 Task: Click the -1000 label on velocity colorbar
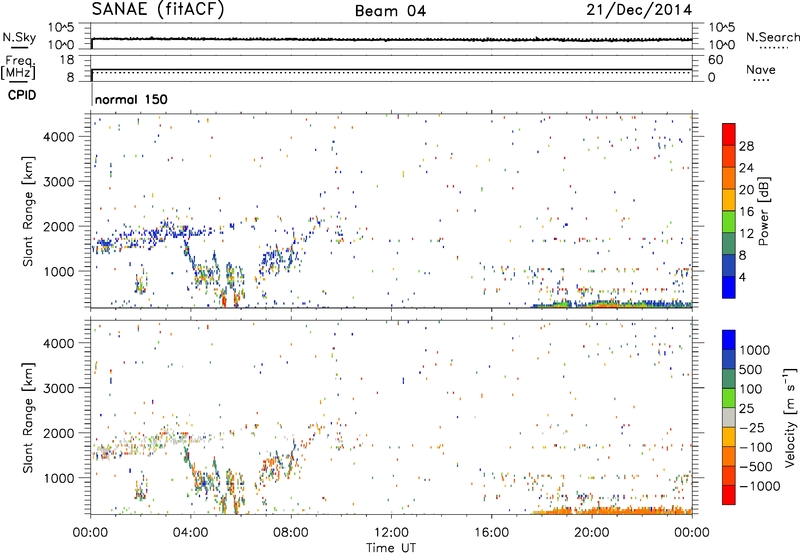[759, 486]
